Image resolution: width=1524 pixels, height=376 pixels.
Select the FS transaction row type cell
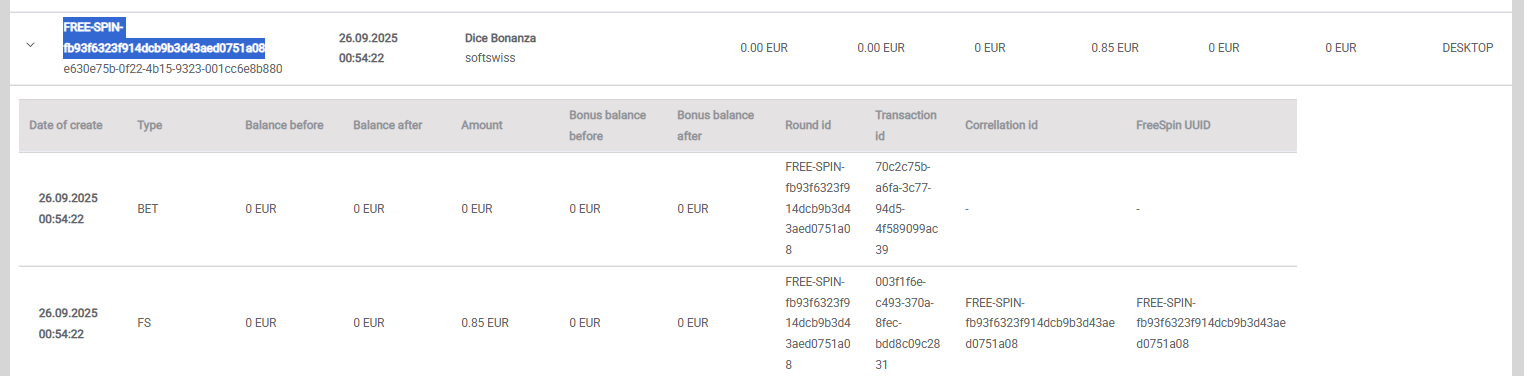tap(144, 323)
